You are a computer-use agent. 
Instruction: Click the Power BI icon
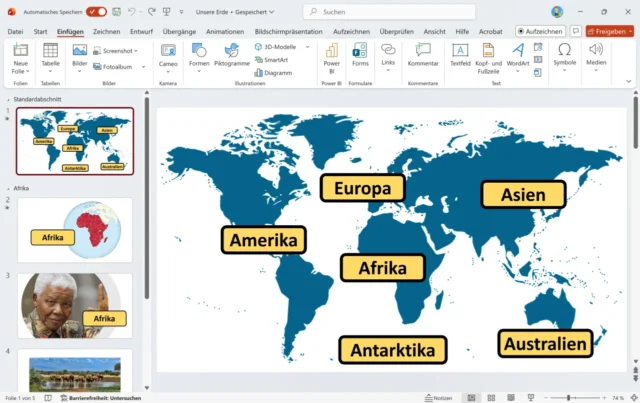pyautogui.click(x=331, y=59)
